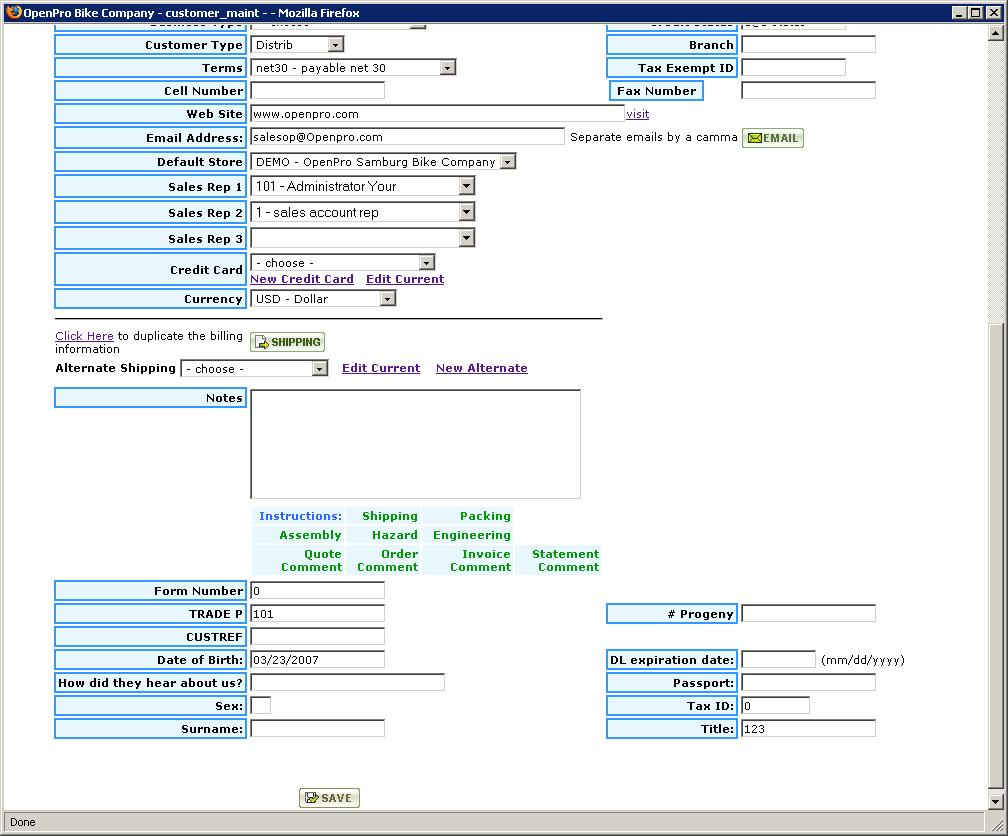
Task: Follow the visit link beside Web Site
Action: pyautogui.click(x=637, y=114)
